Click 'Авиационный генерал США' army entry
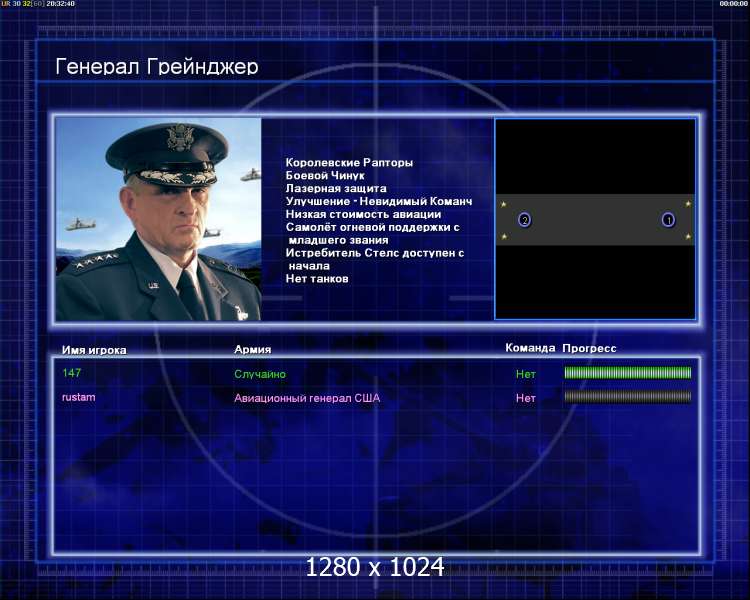 point(307,398)
